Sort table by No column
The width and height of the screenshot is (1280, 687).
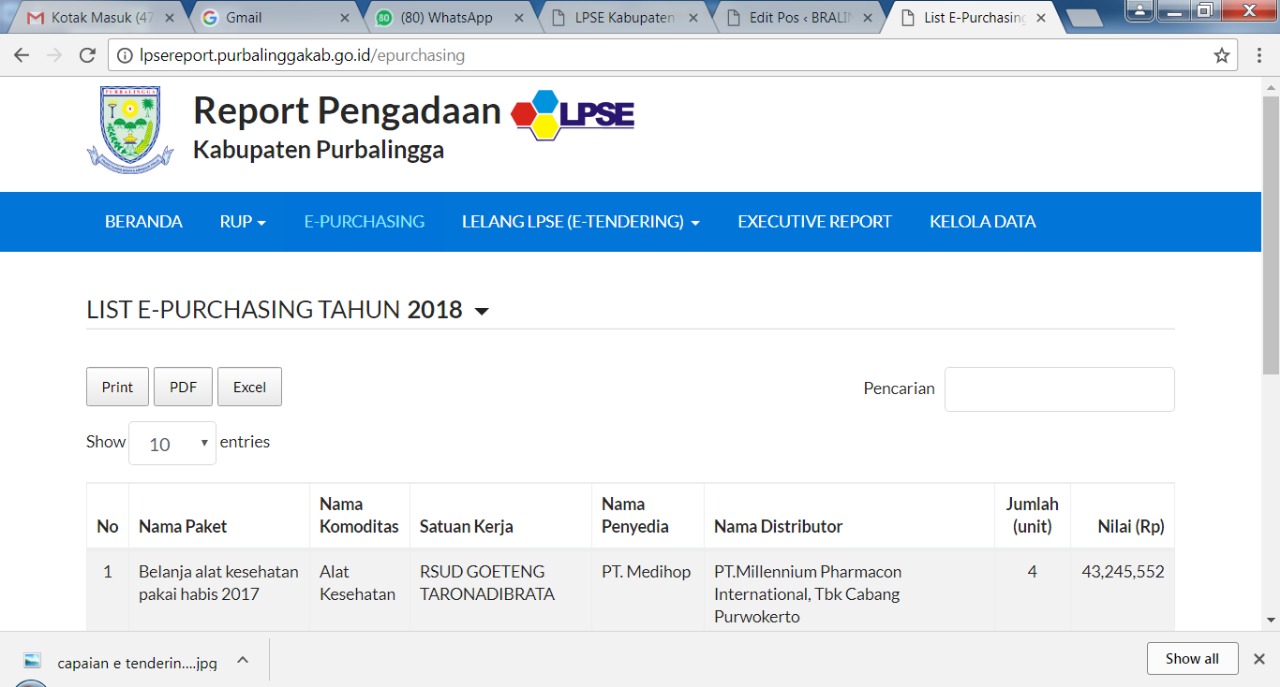108,516
